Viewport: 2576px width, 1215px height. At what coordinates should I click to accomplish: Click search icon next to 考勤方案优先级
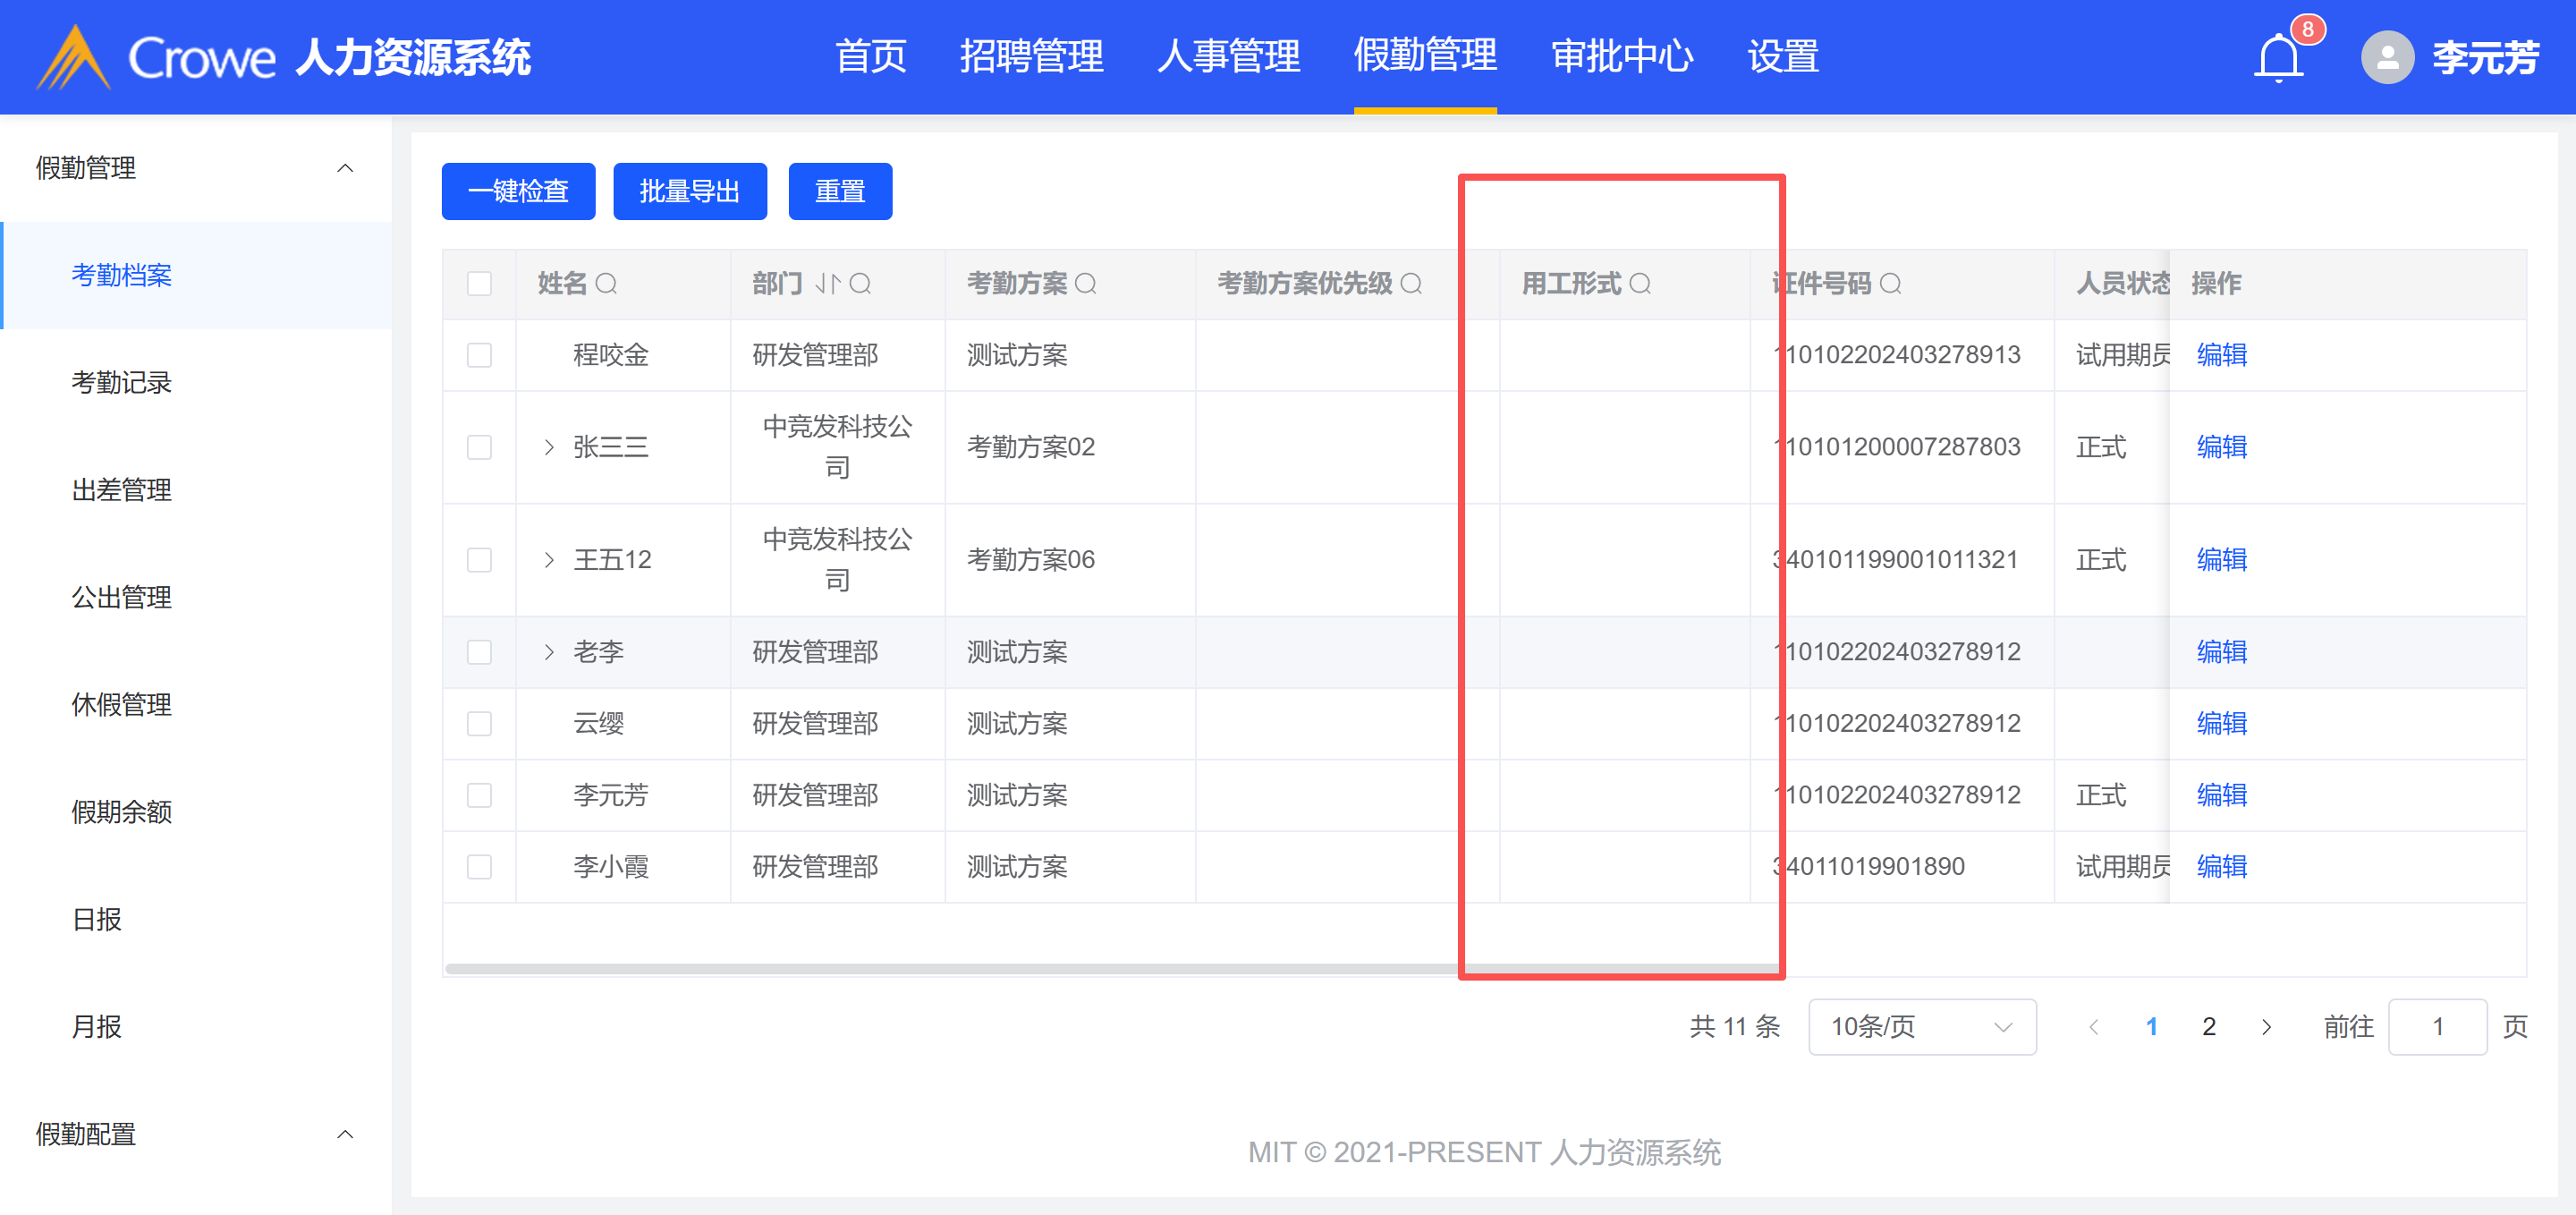[1411, 284]
